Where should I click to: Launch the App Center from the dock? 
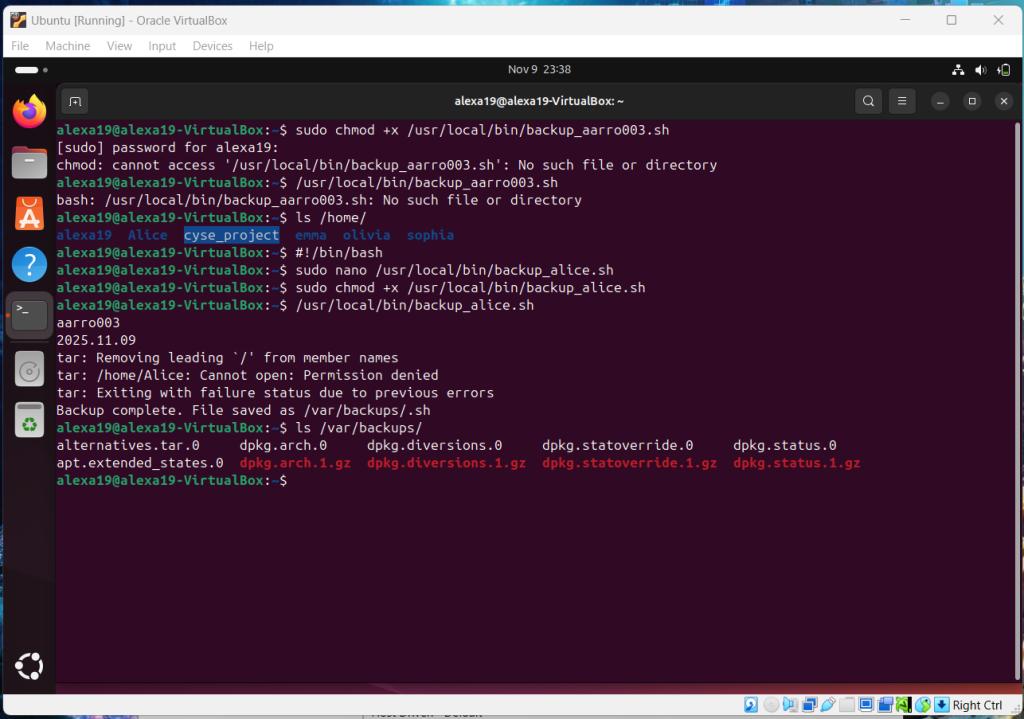[30, 213]
